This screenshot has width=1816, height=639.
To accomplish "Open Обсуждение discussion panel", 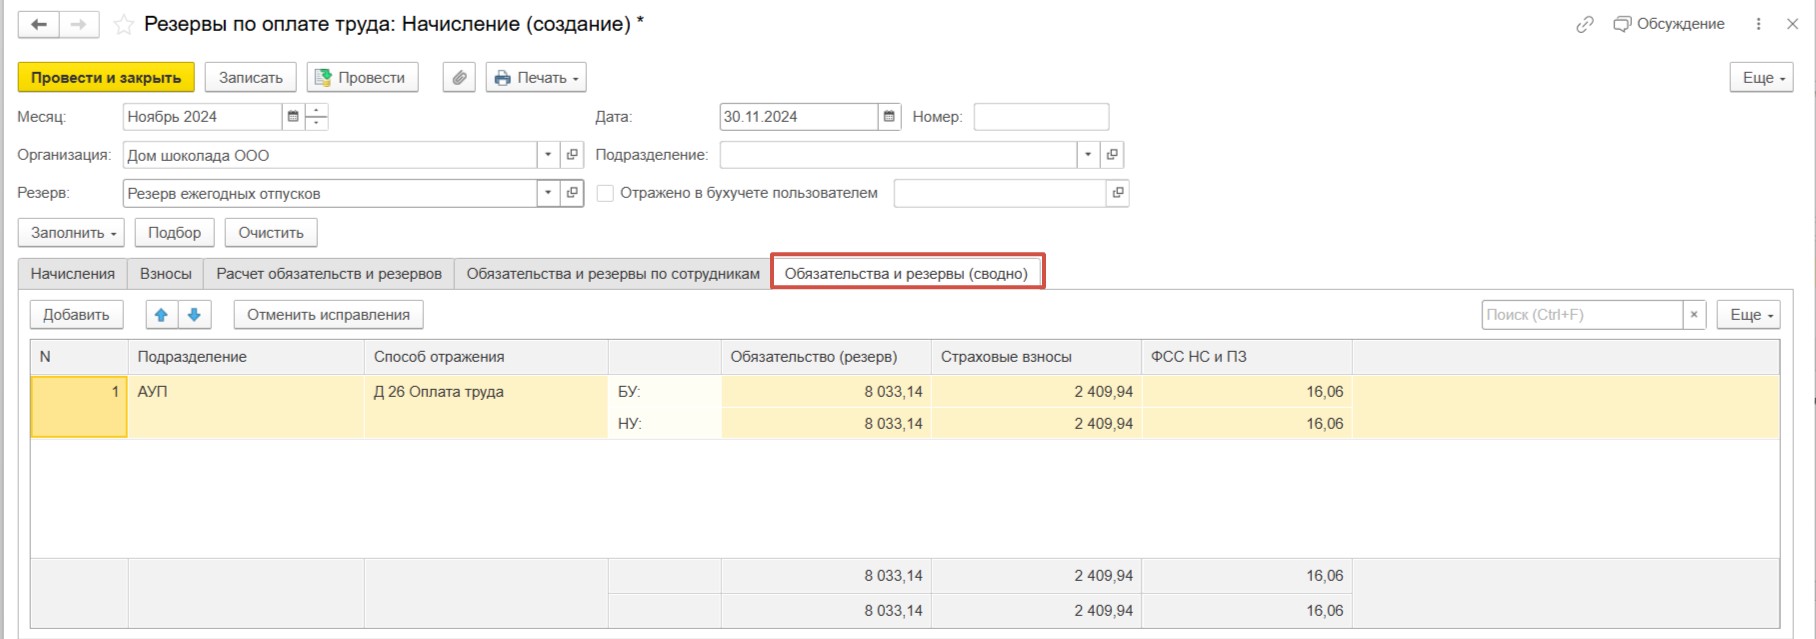I will 1669,24.
